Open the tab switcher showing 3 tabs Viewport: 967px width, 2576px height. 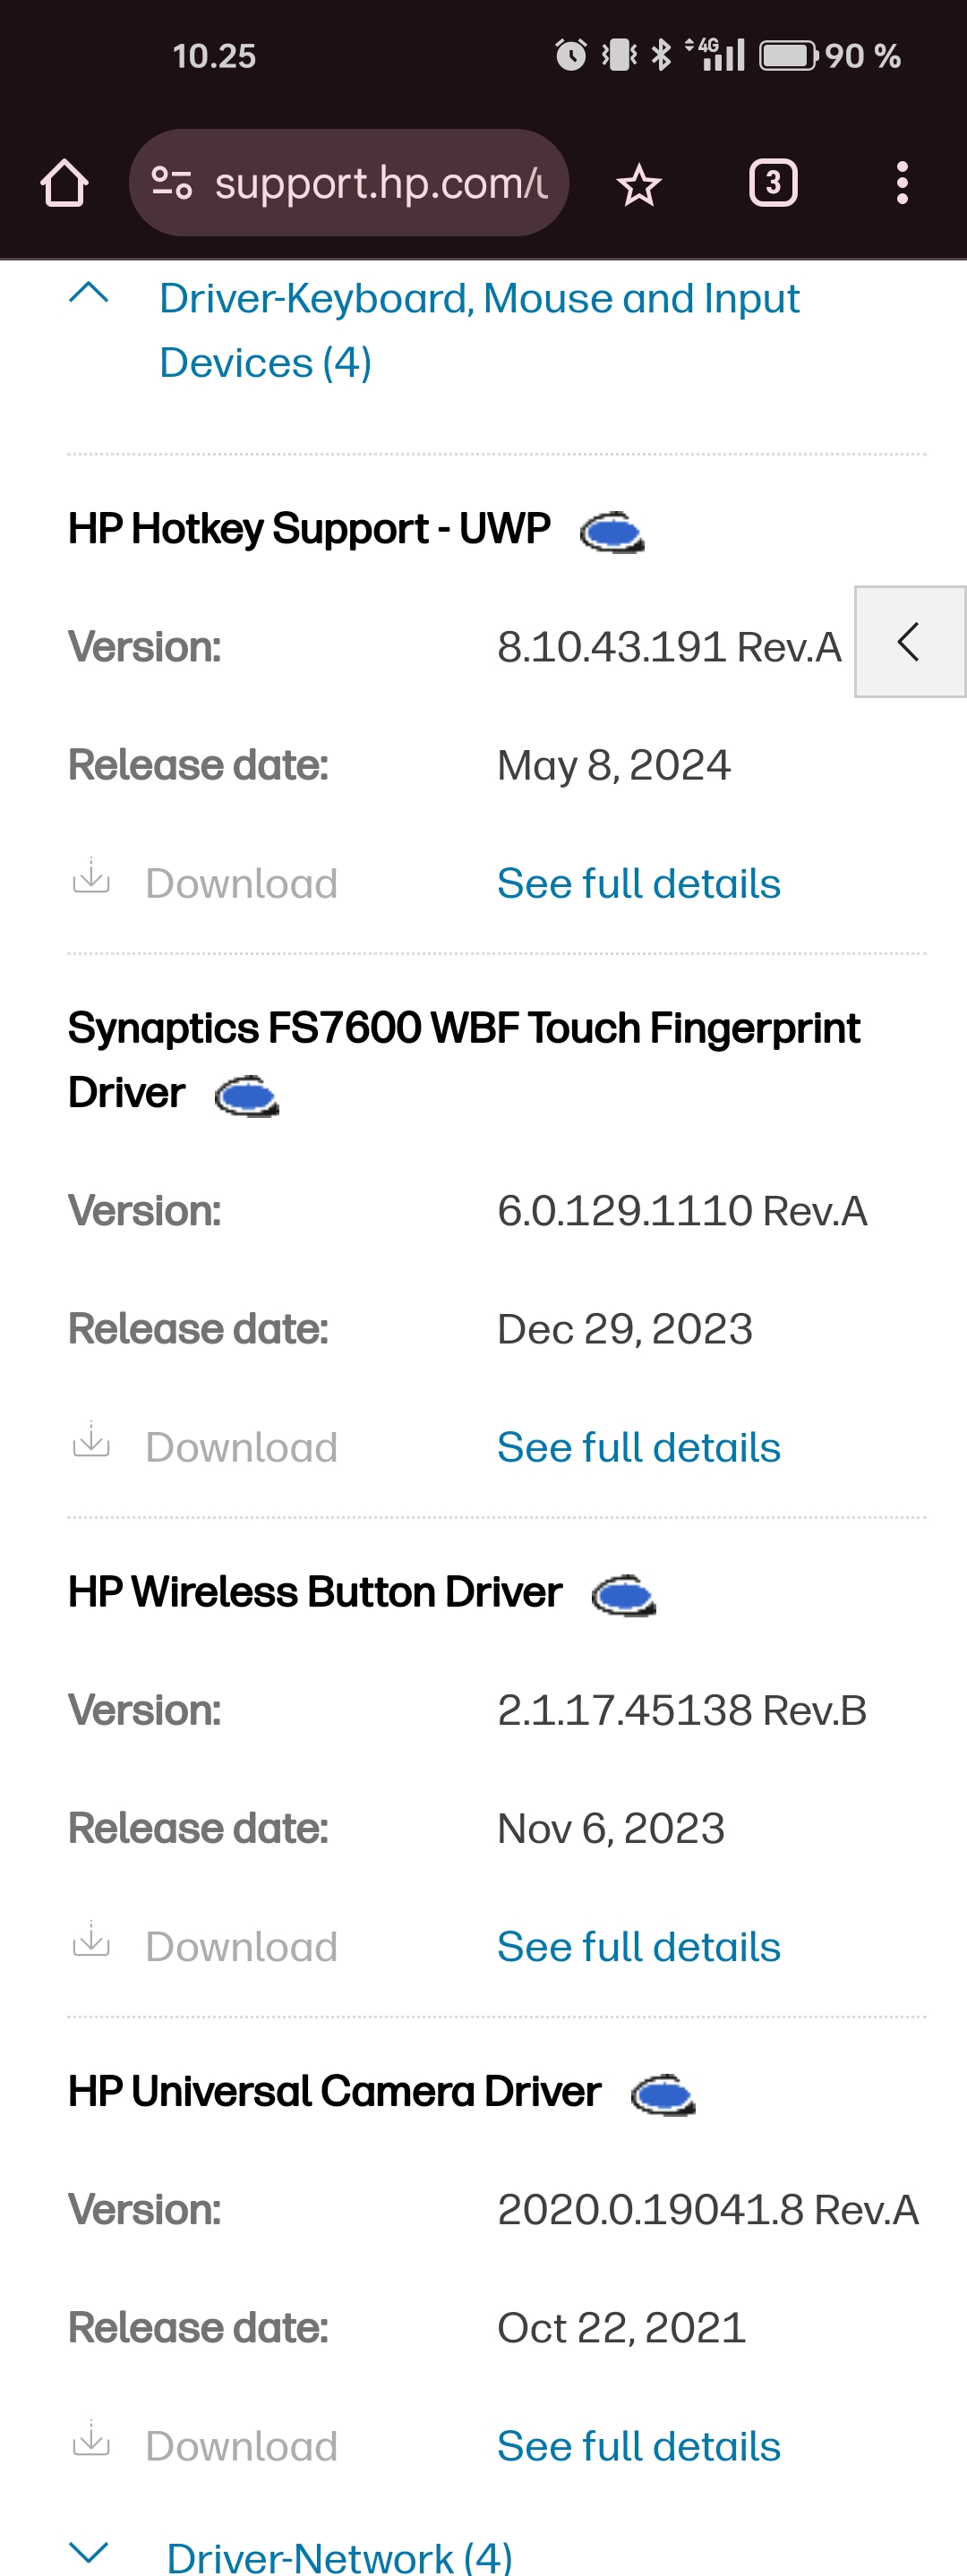[x=772, y=182]
